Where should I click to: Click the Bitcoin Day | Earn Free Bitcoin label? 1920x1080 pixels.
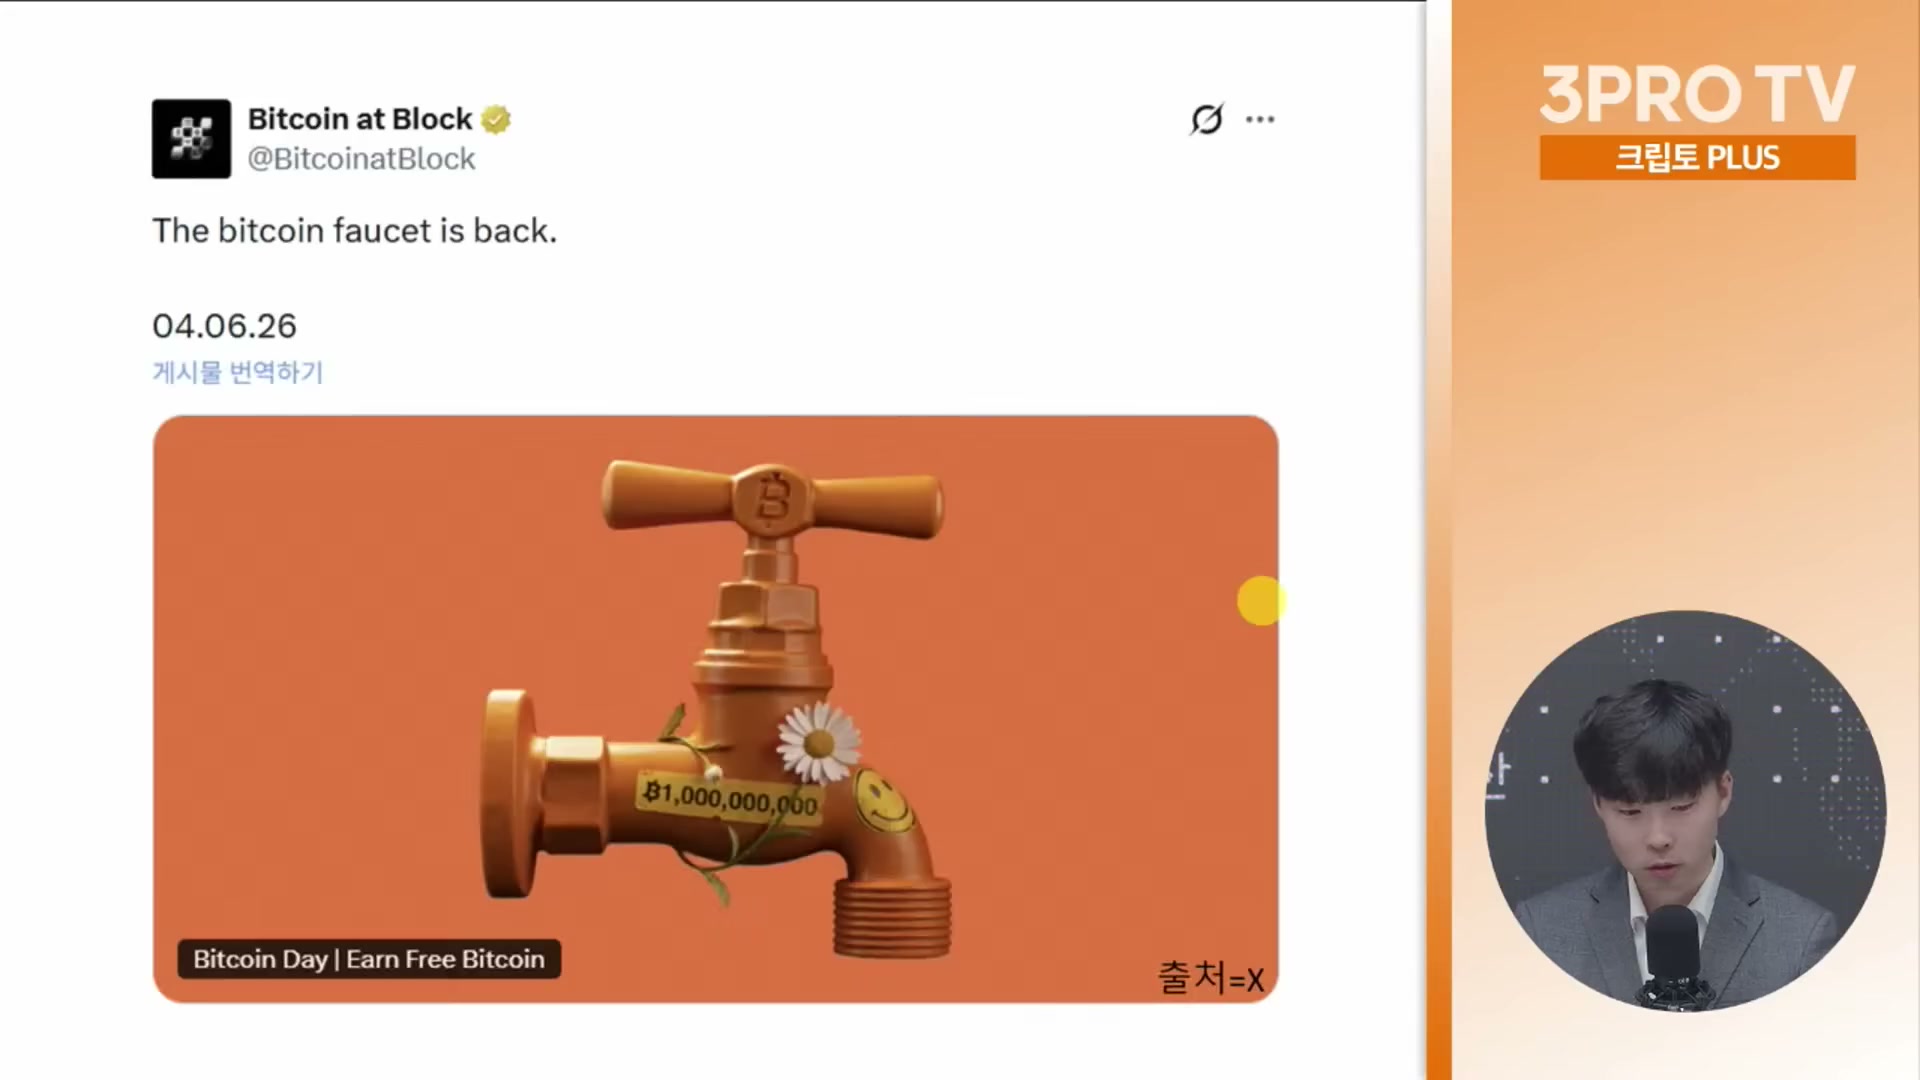369,959
